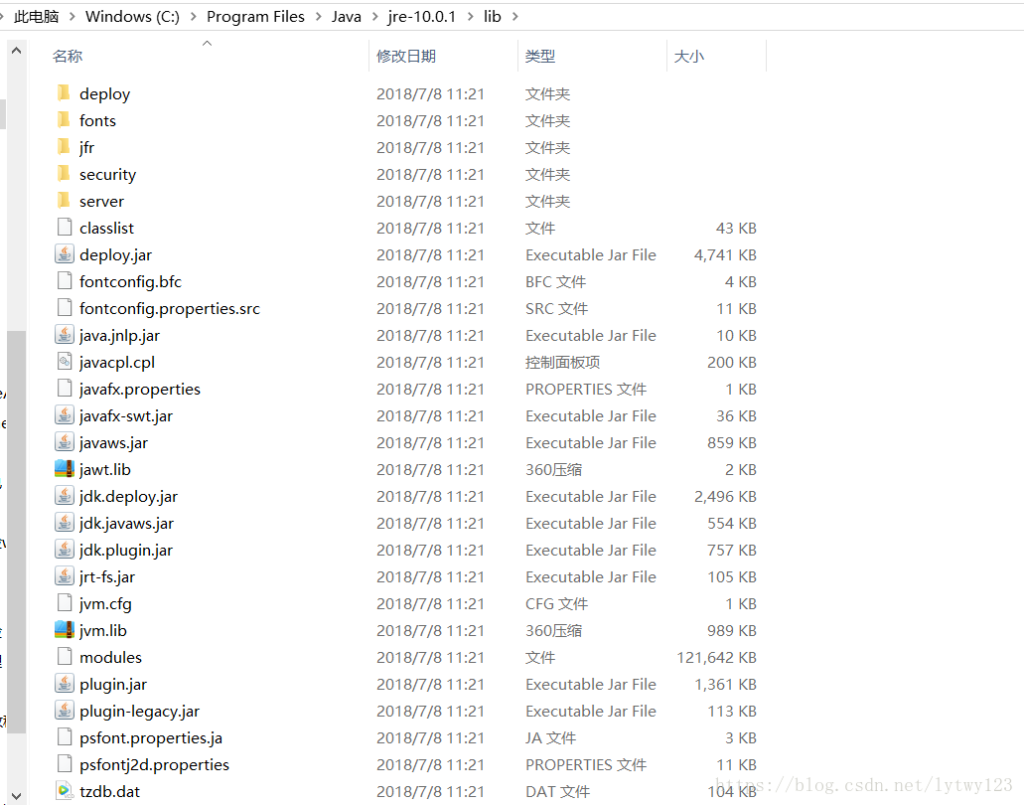Click the tzdb.dat file icon
1024x805 pixels.
pyautogui.click(x=64, y=791)
